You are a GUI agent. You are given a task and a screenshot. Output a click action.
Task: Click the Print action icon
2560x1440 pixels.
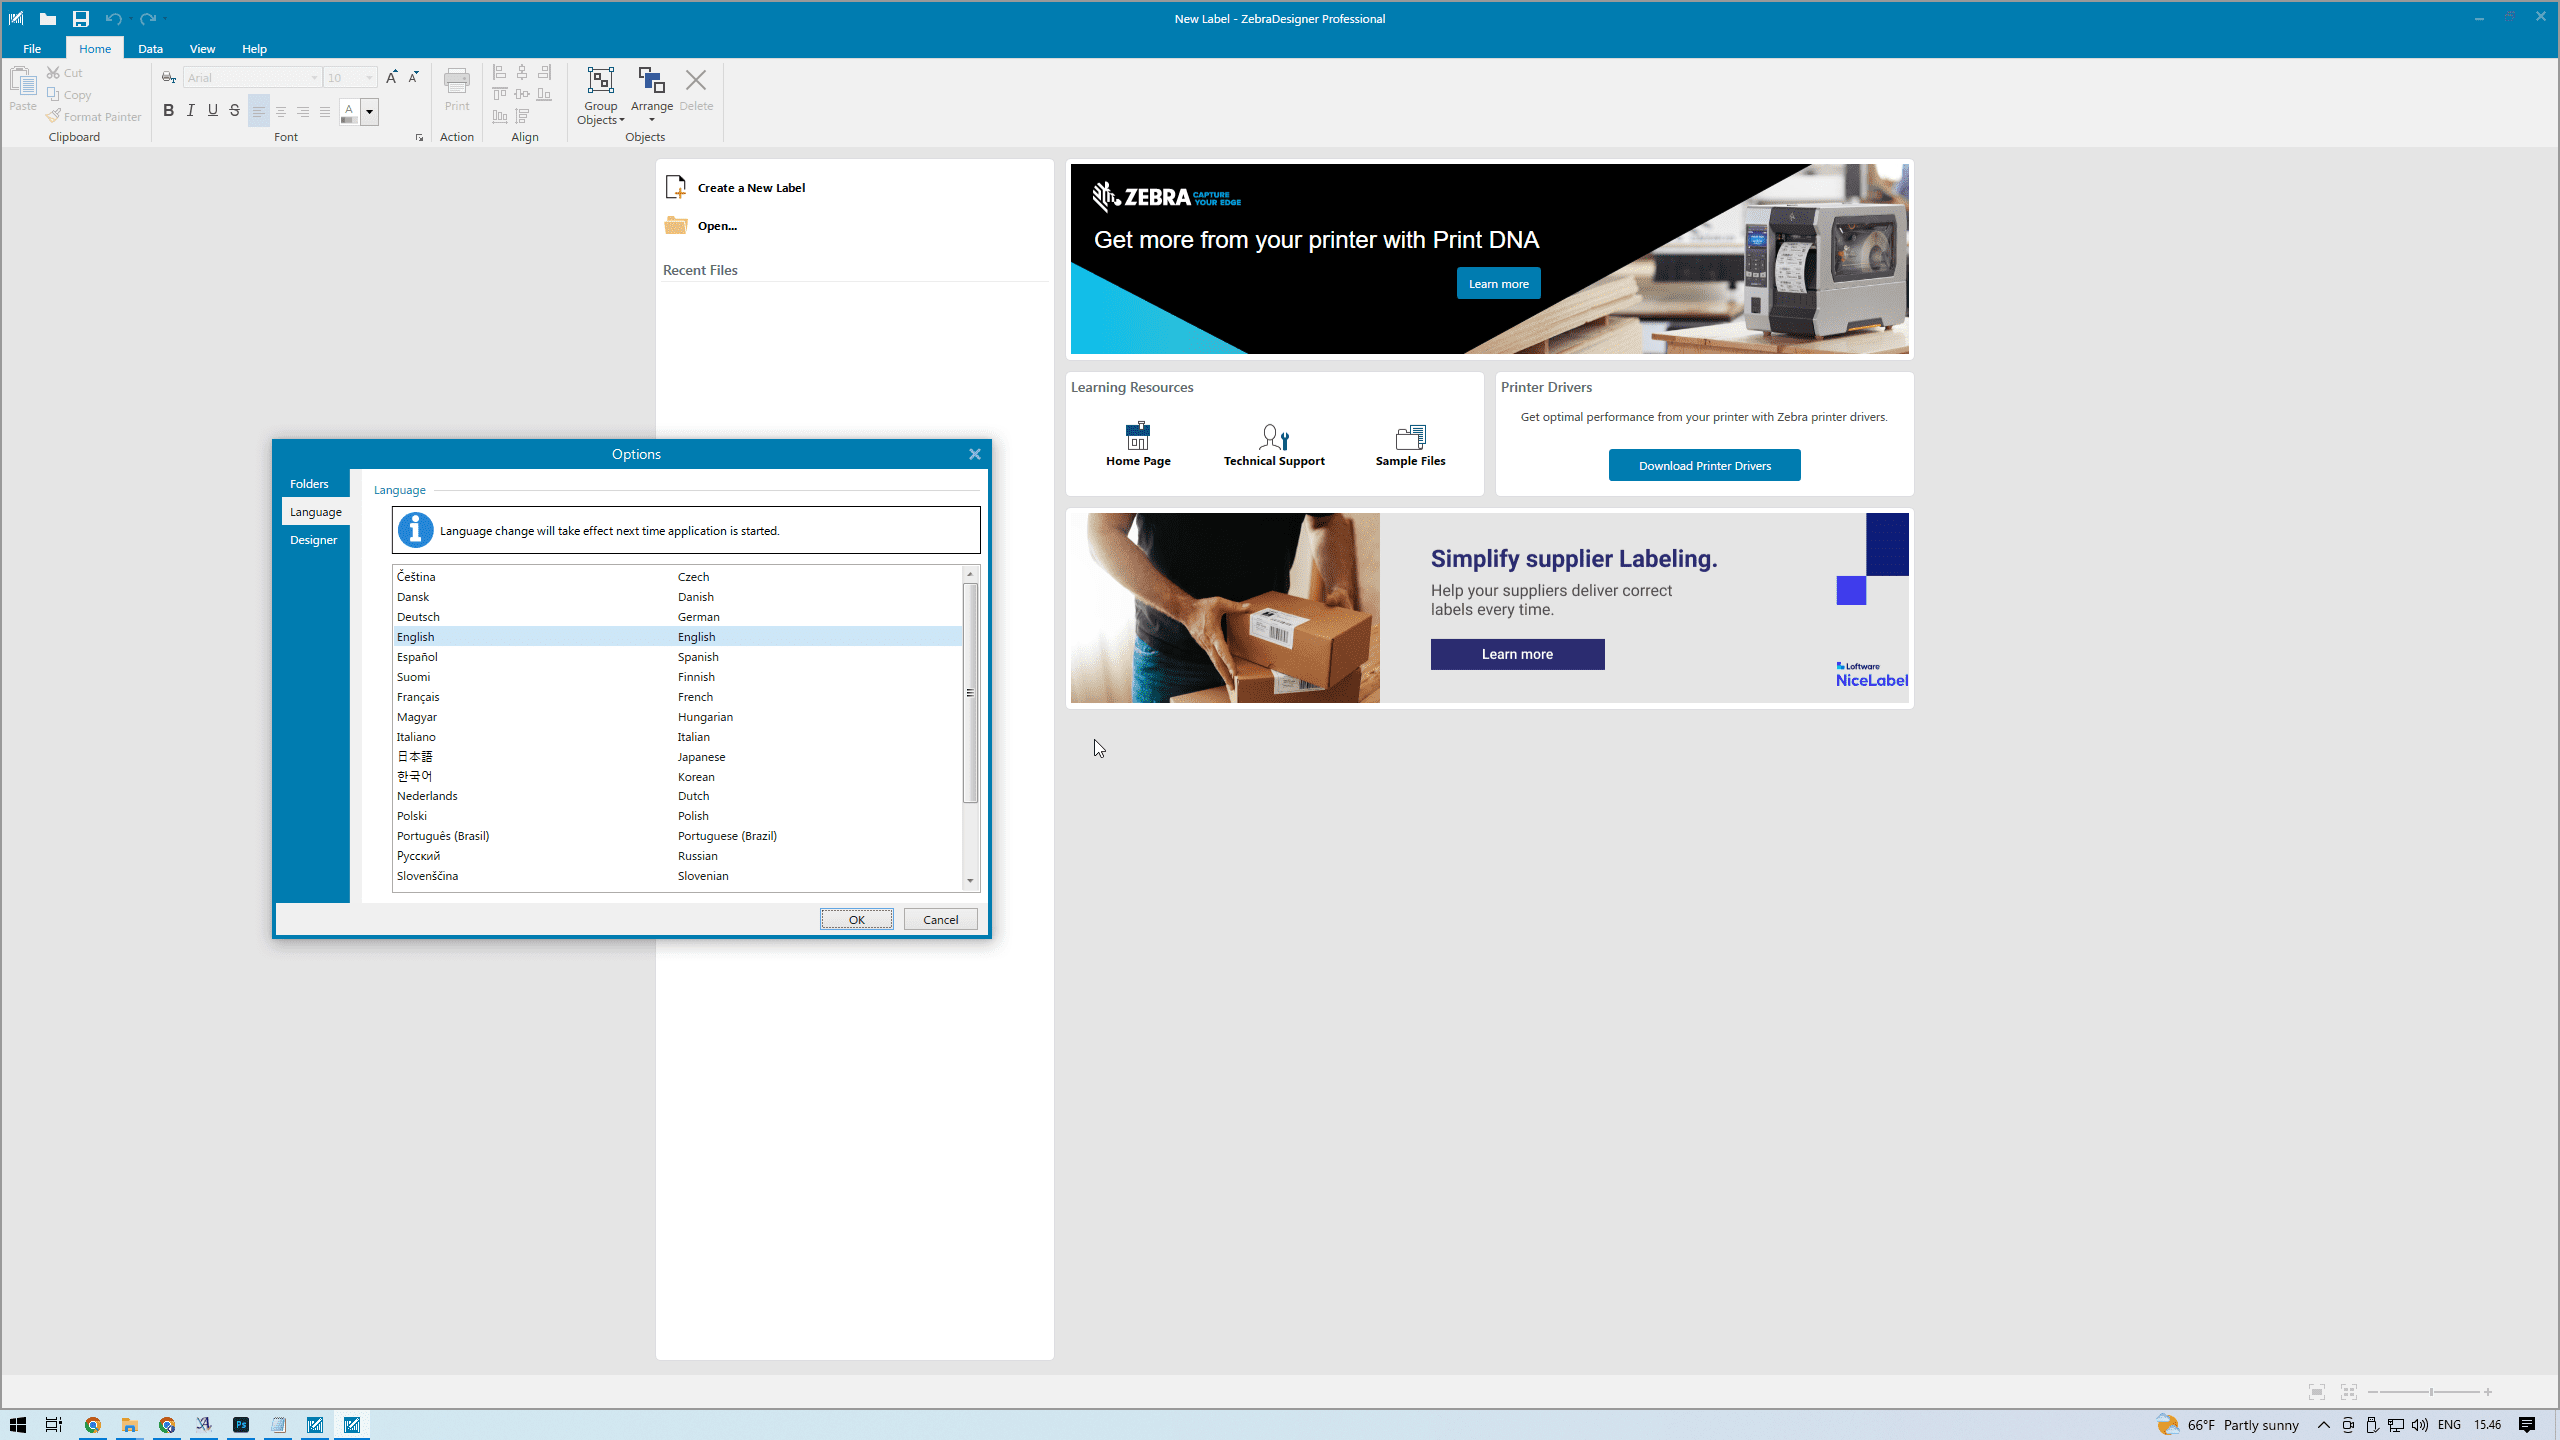[457, 81]
